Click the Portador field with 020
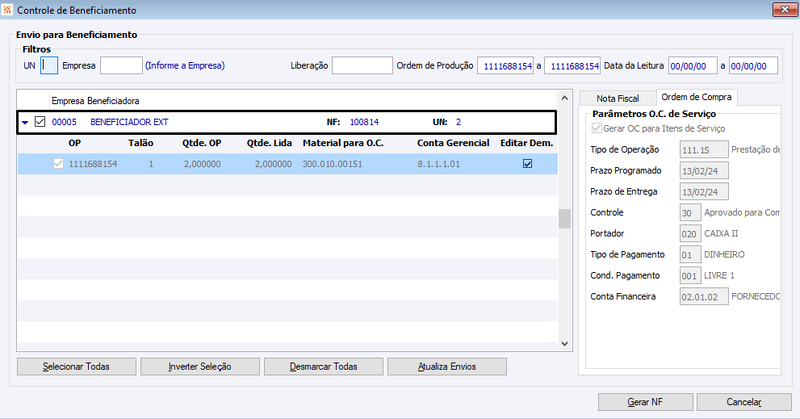Viewport: 800px width, 419px height. point(690,233)
